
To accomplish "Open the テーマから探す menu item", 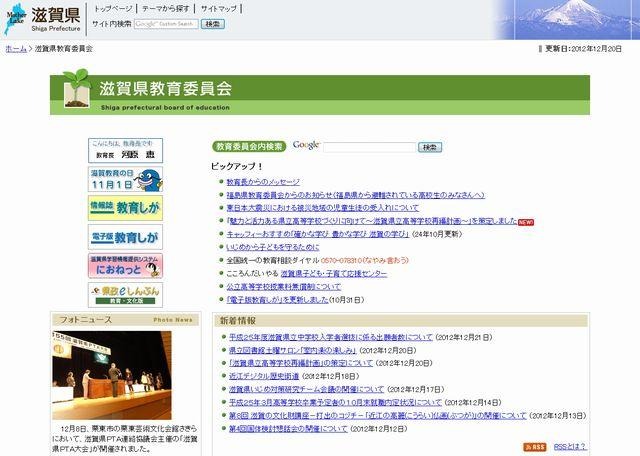I will tap(166, 9).
